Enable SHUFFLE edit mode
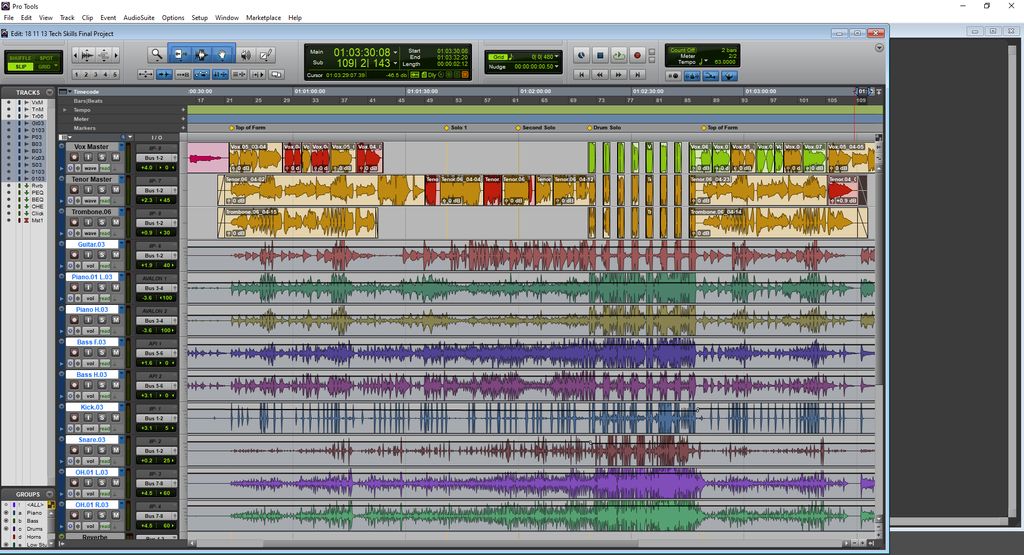This screenshot has height=555, width=1024. coord(20,58)
